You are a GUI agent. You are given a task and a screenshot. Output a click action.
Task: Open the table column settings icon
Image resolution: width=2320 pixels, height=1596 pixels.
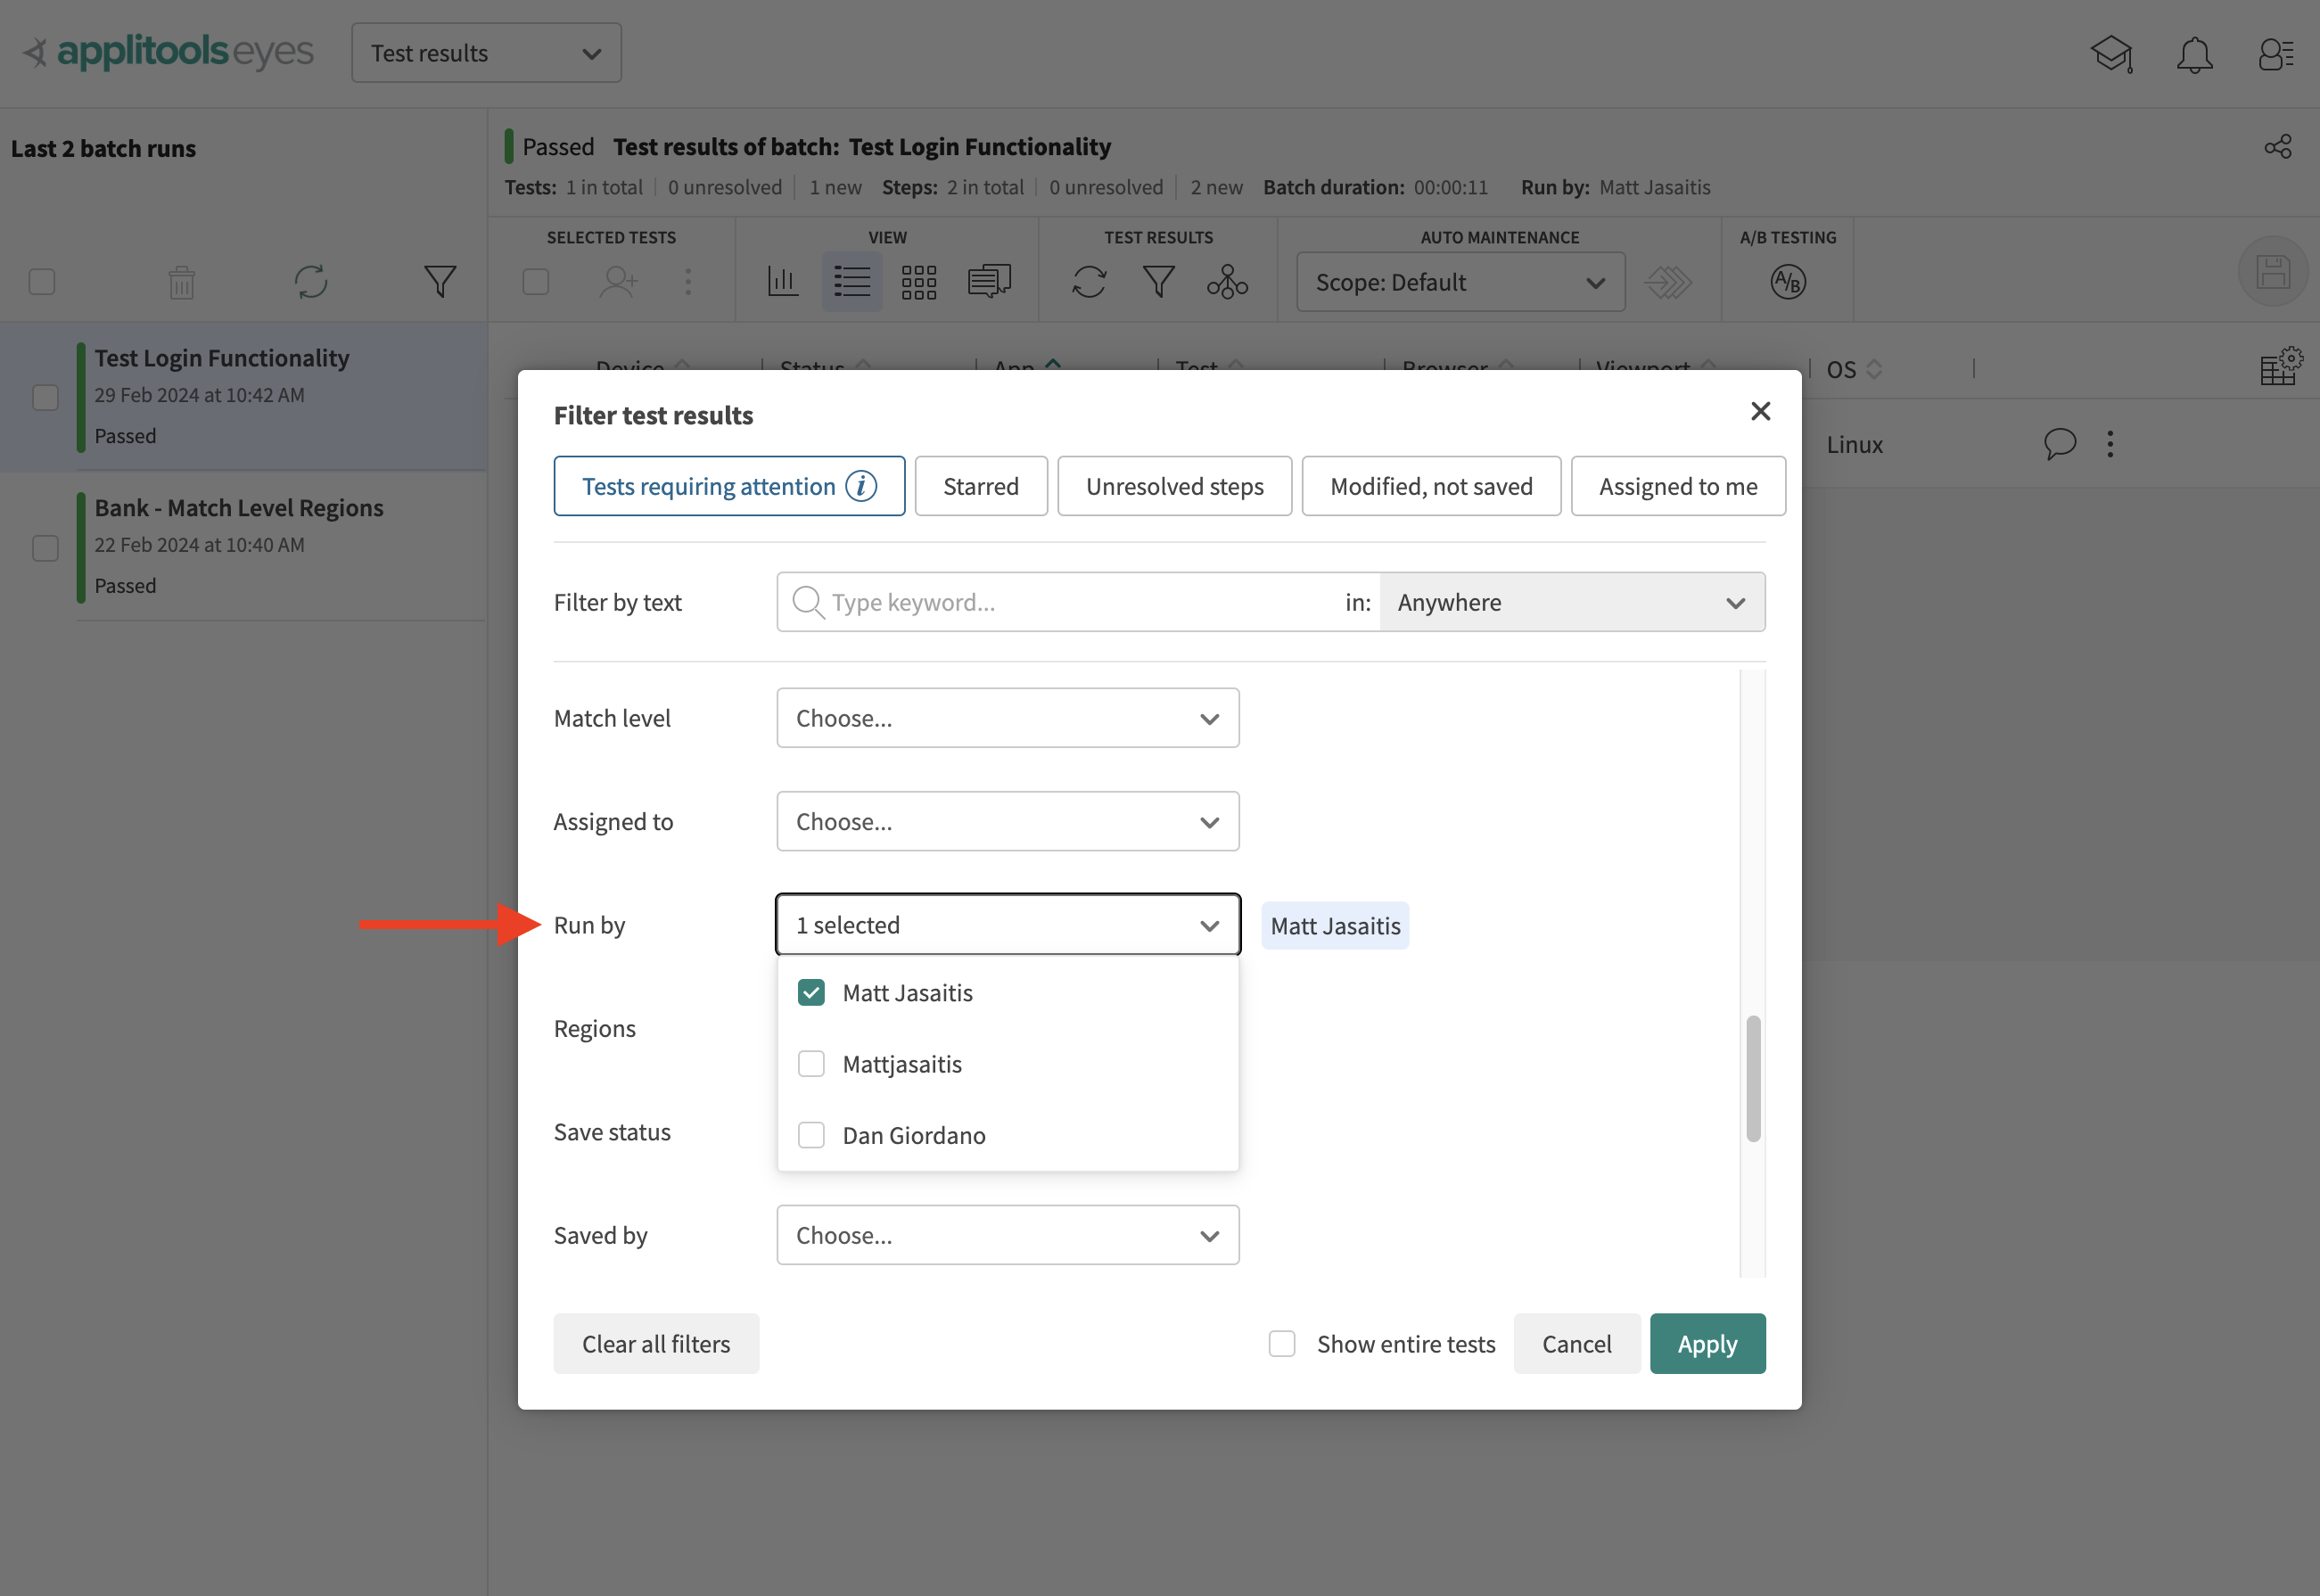[x=2280, y=367]
